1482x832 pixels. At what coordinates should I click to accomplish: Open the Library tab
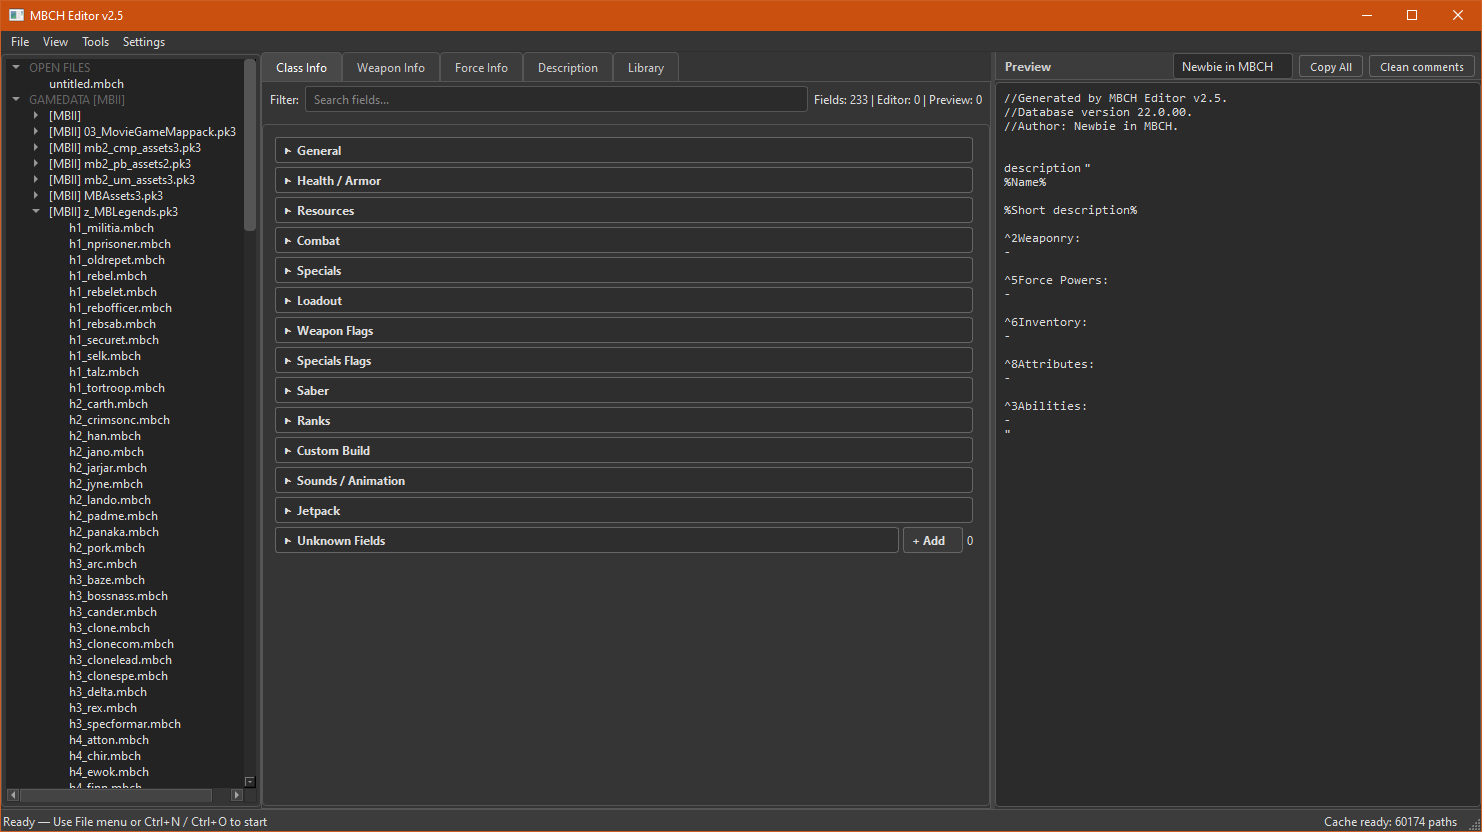[x=646, y=68]
